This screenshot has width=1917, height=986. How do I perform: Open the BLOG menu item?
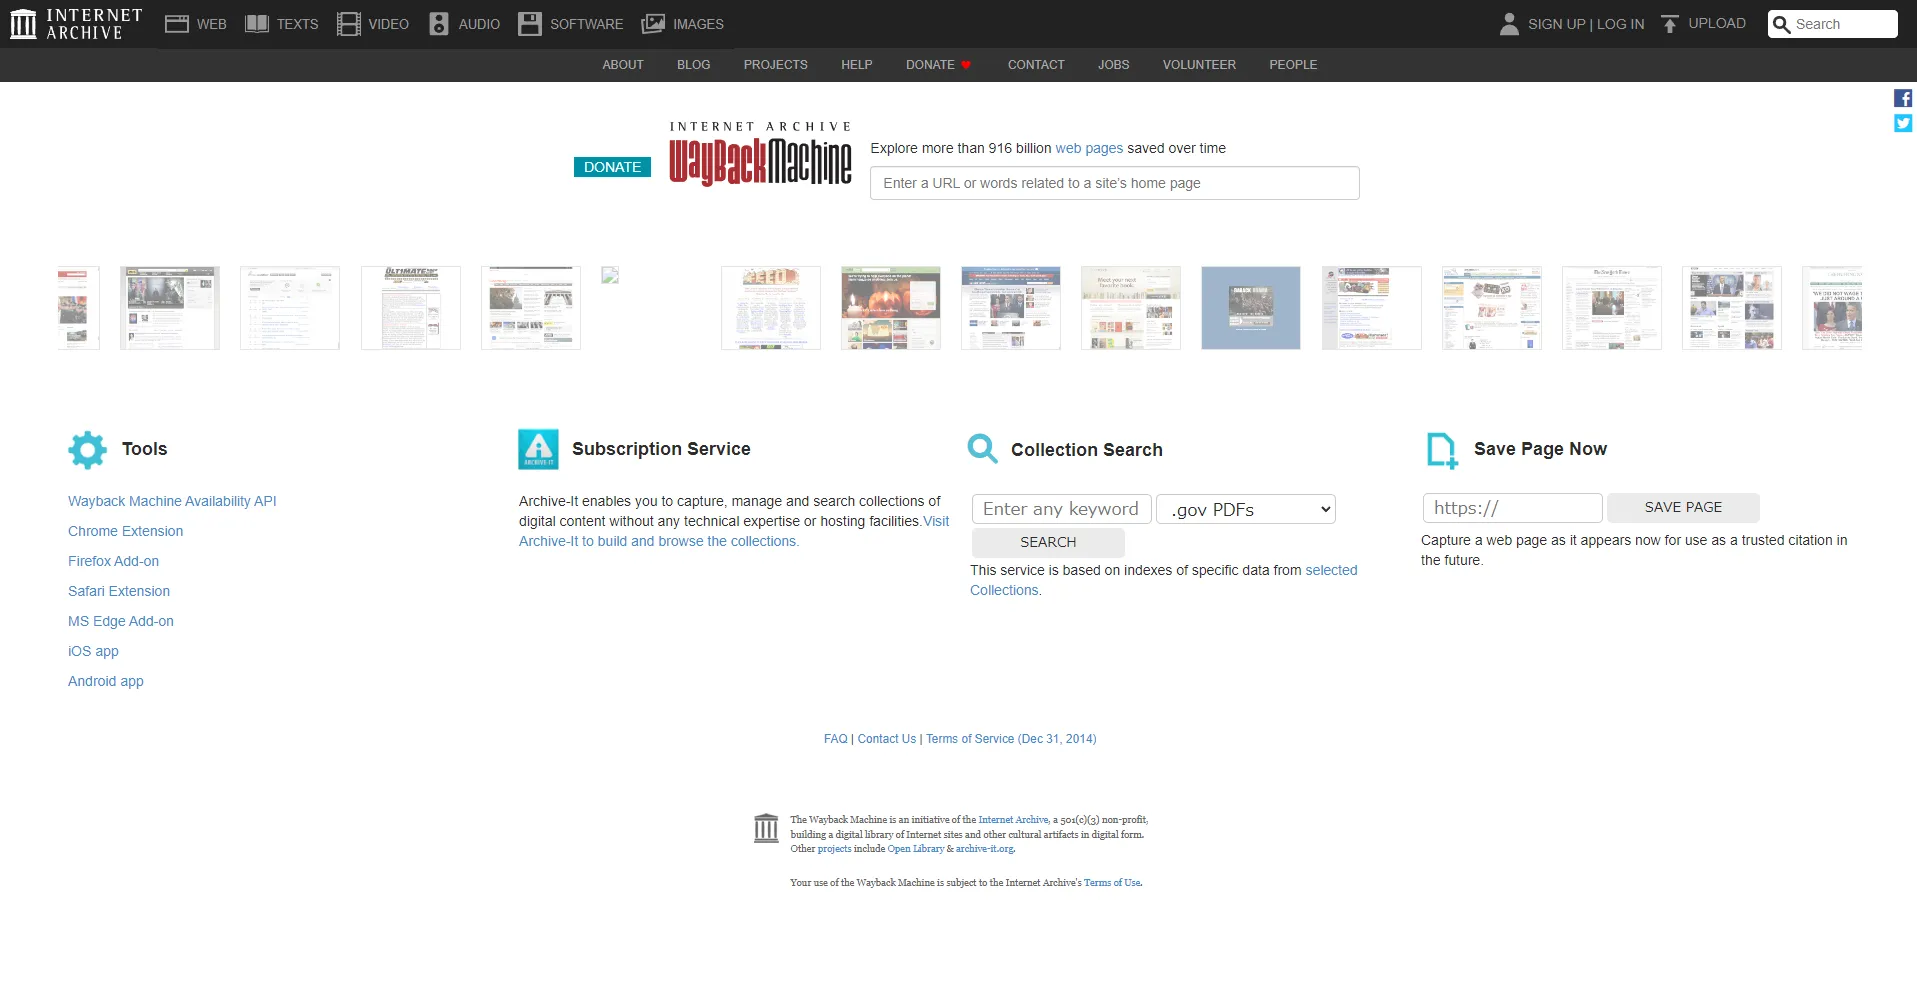694,65
